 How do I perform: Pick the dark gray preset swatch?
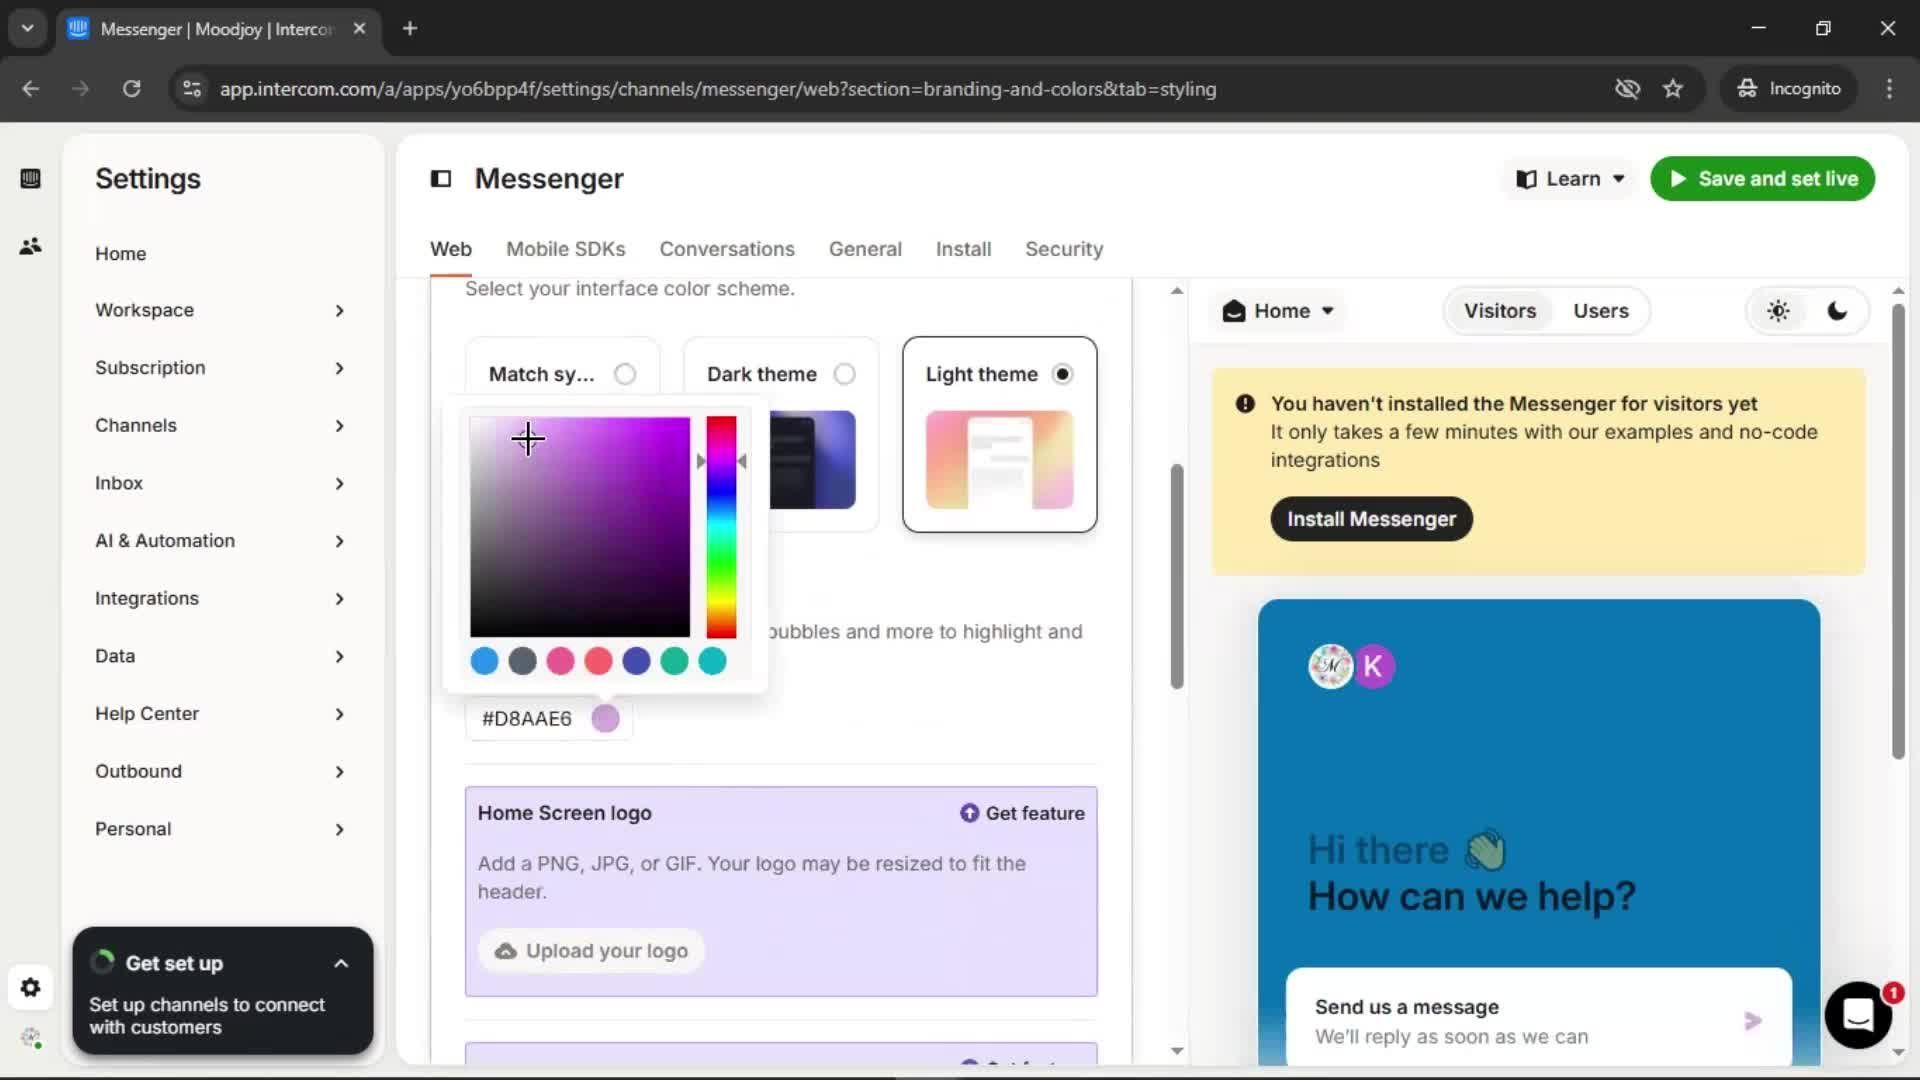(x=522, y=661)
